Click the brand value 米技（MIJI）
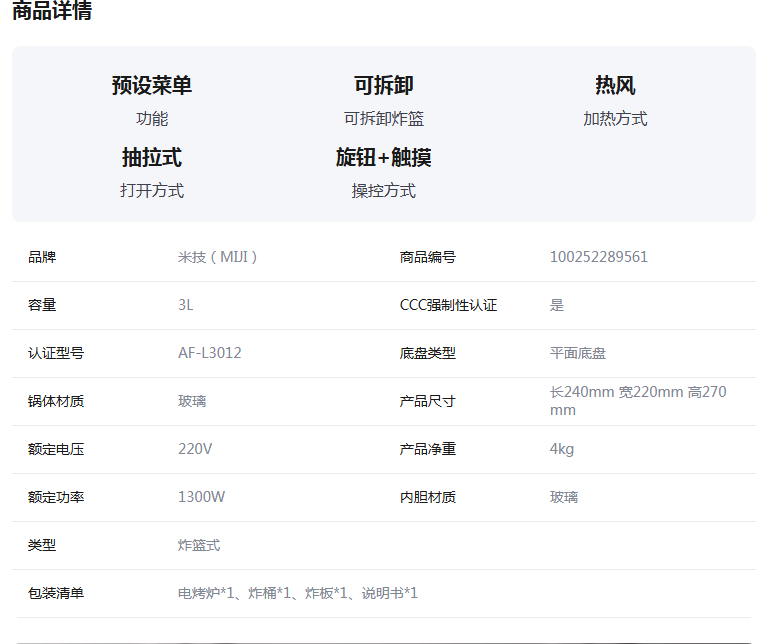 coord(218,257)
